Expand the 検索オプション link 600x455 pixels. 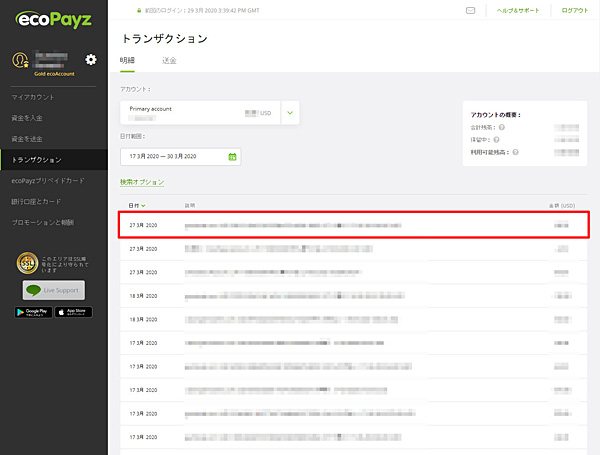[142, 182]
